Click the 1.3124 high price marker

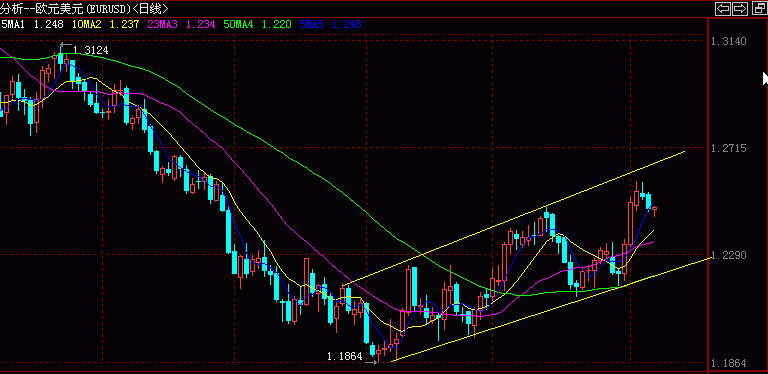pos(91,50)
